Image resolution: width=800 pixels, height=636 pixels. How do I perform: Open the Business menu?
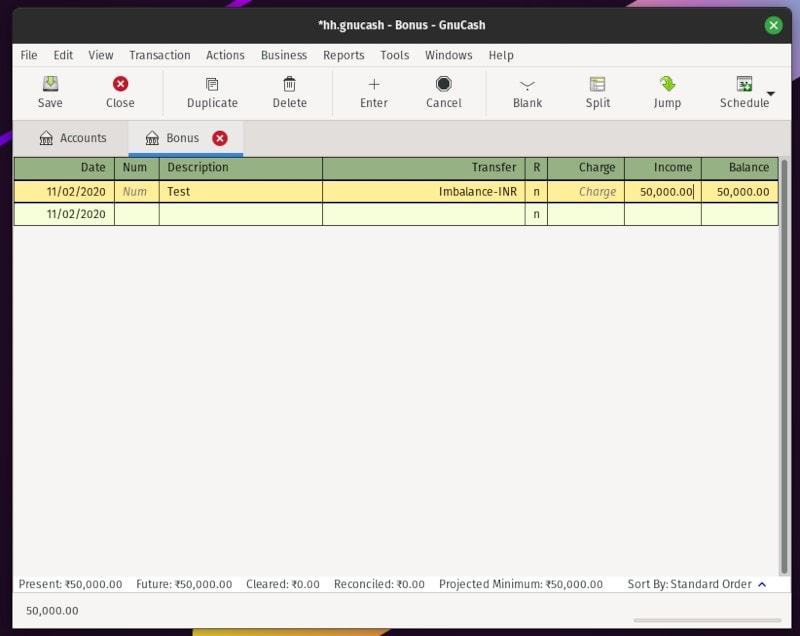point(283,55)
